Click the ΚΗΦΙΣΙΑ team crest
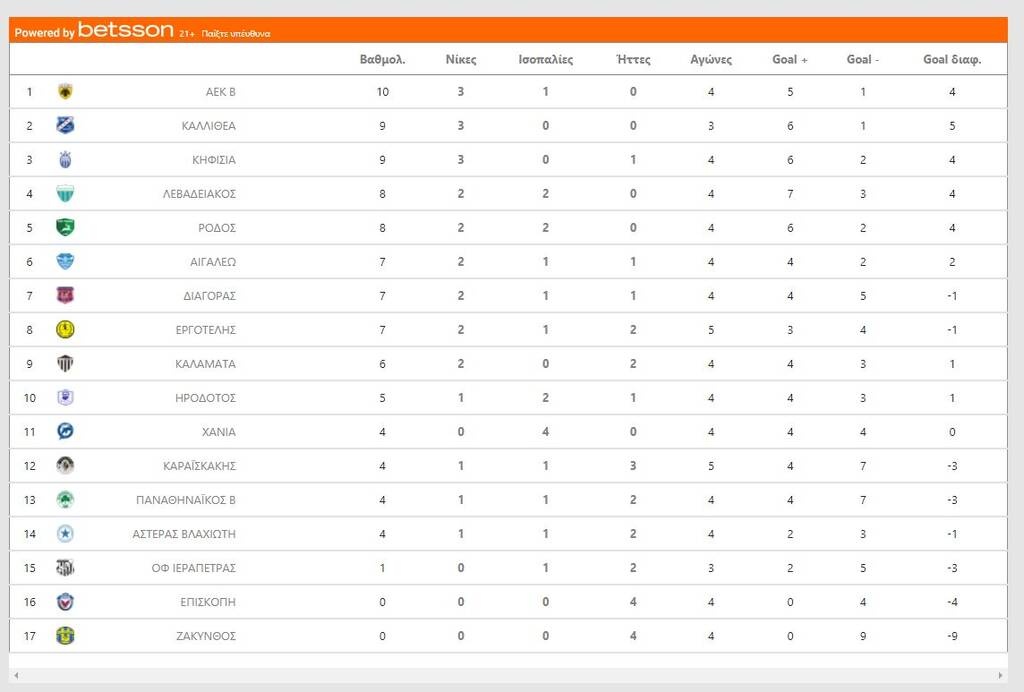This screenshot has width=1024, height=692. (65, 159)
